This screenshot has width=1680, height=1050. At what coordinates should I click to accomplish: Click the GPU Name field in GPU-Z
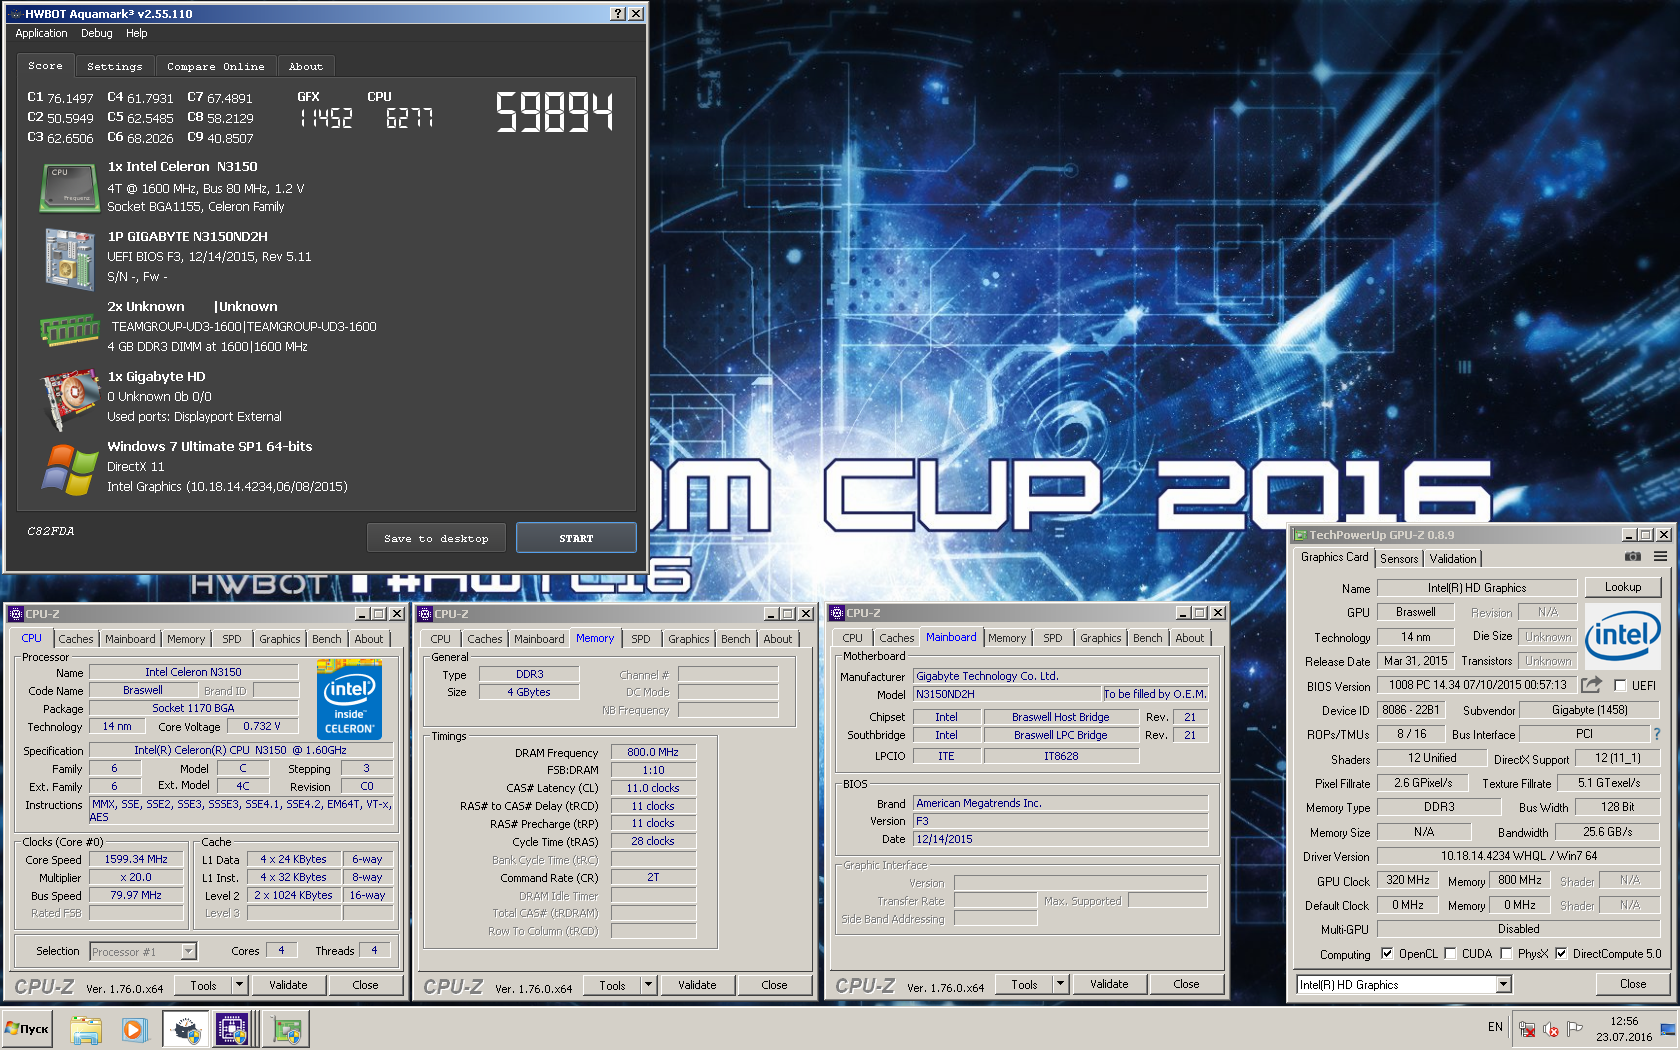point(1476,588)
